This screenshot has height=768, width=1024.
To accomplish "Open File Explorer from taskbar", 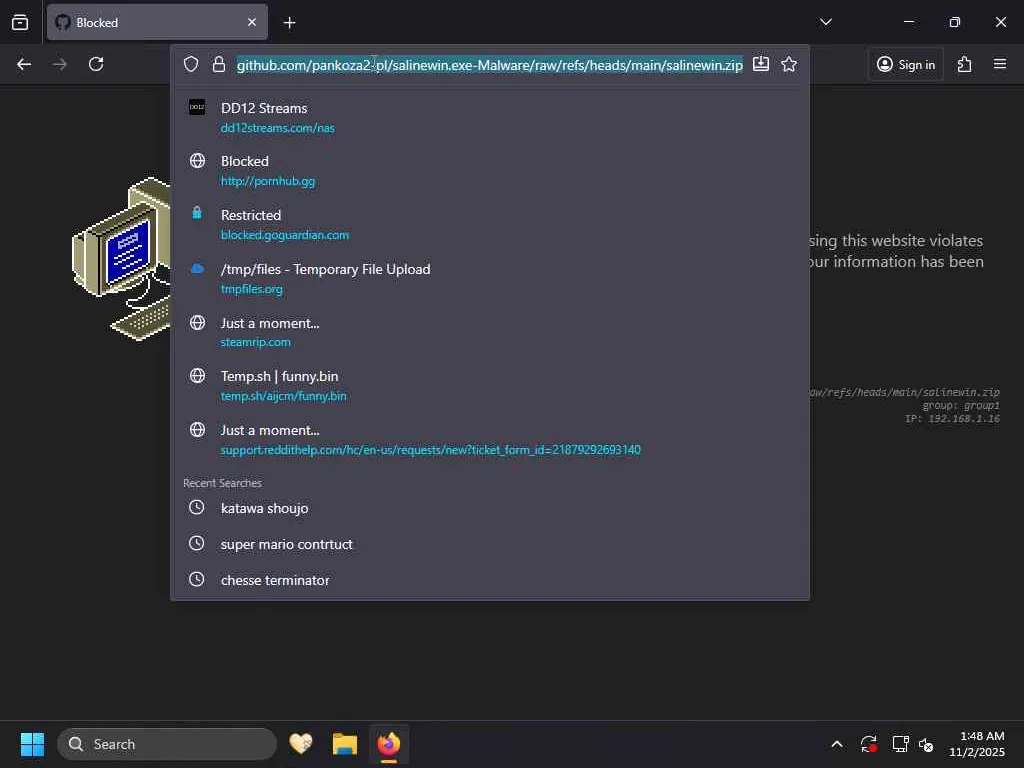I will click(x=345, y=744).
